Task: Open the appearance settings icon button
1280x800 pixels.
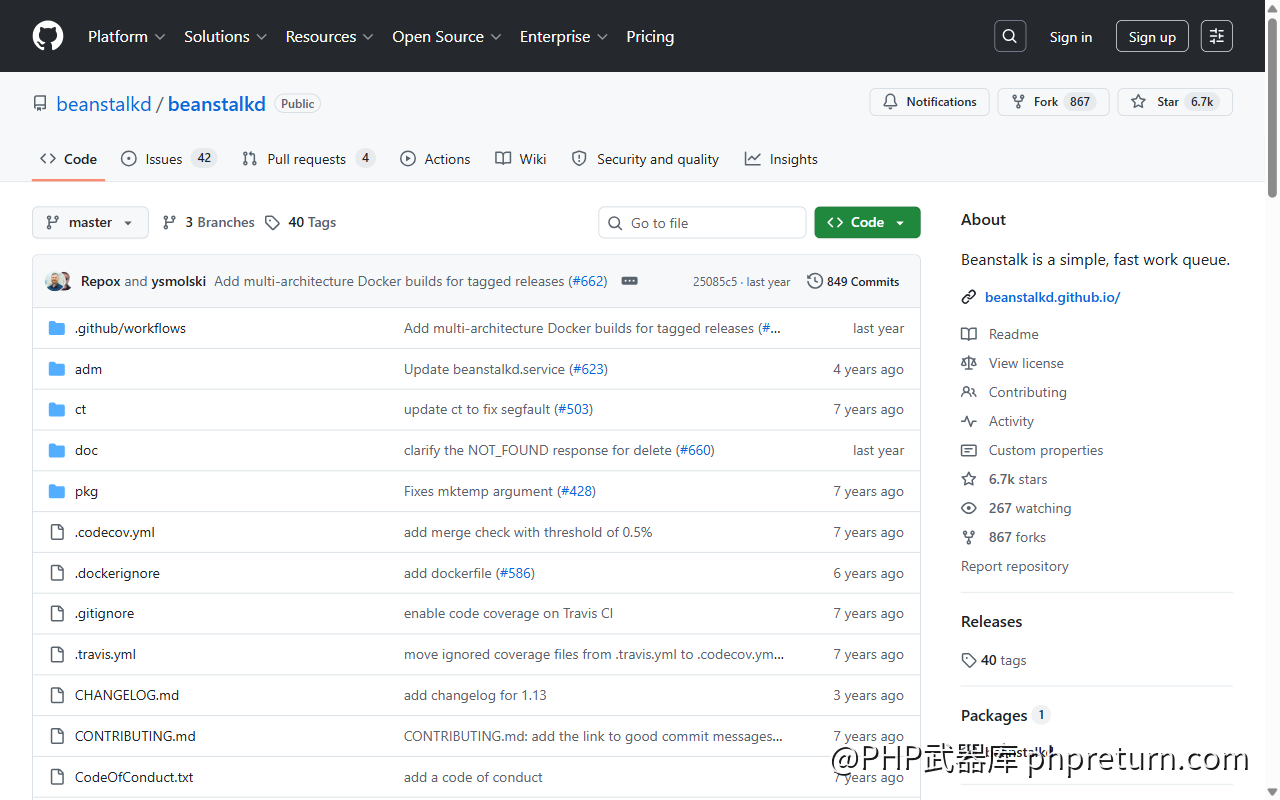Action: tap(1217, 36)
